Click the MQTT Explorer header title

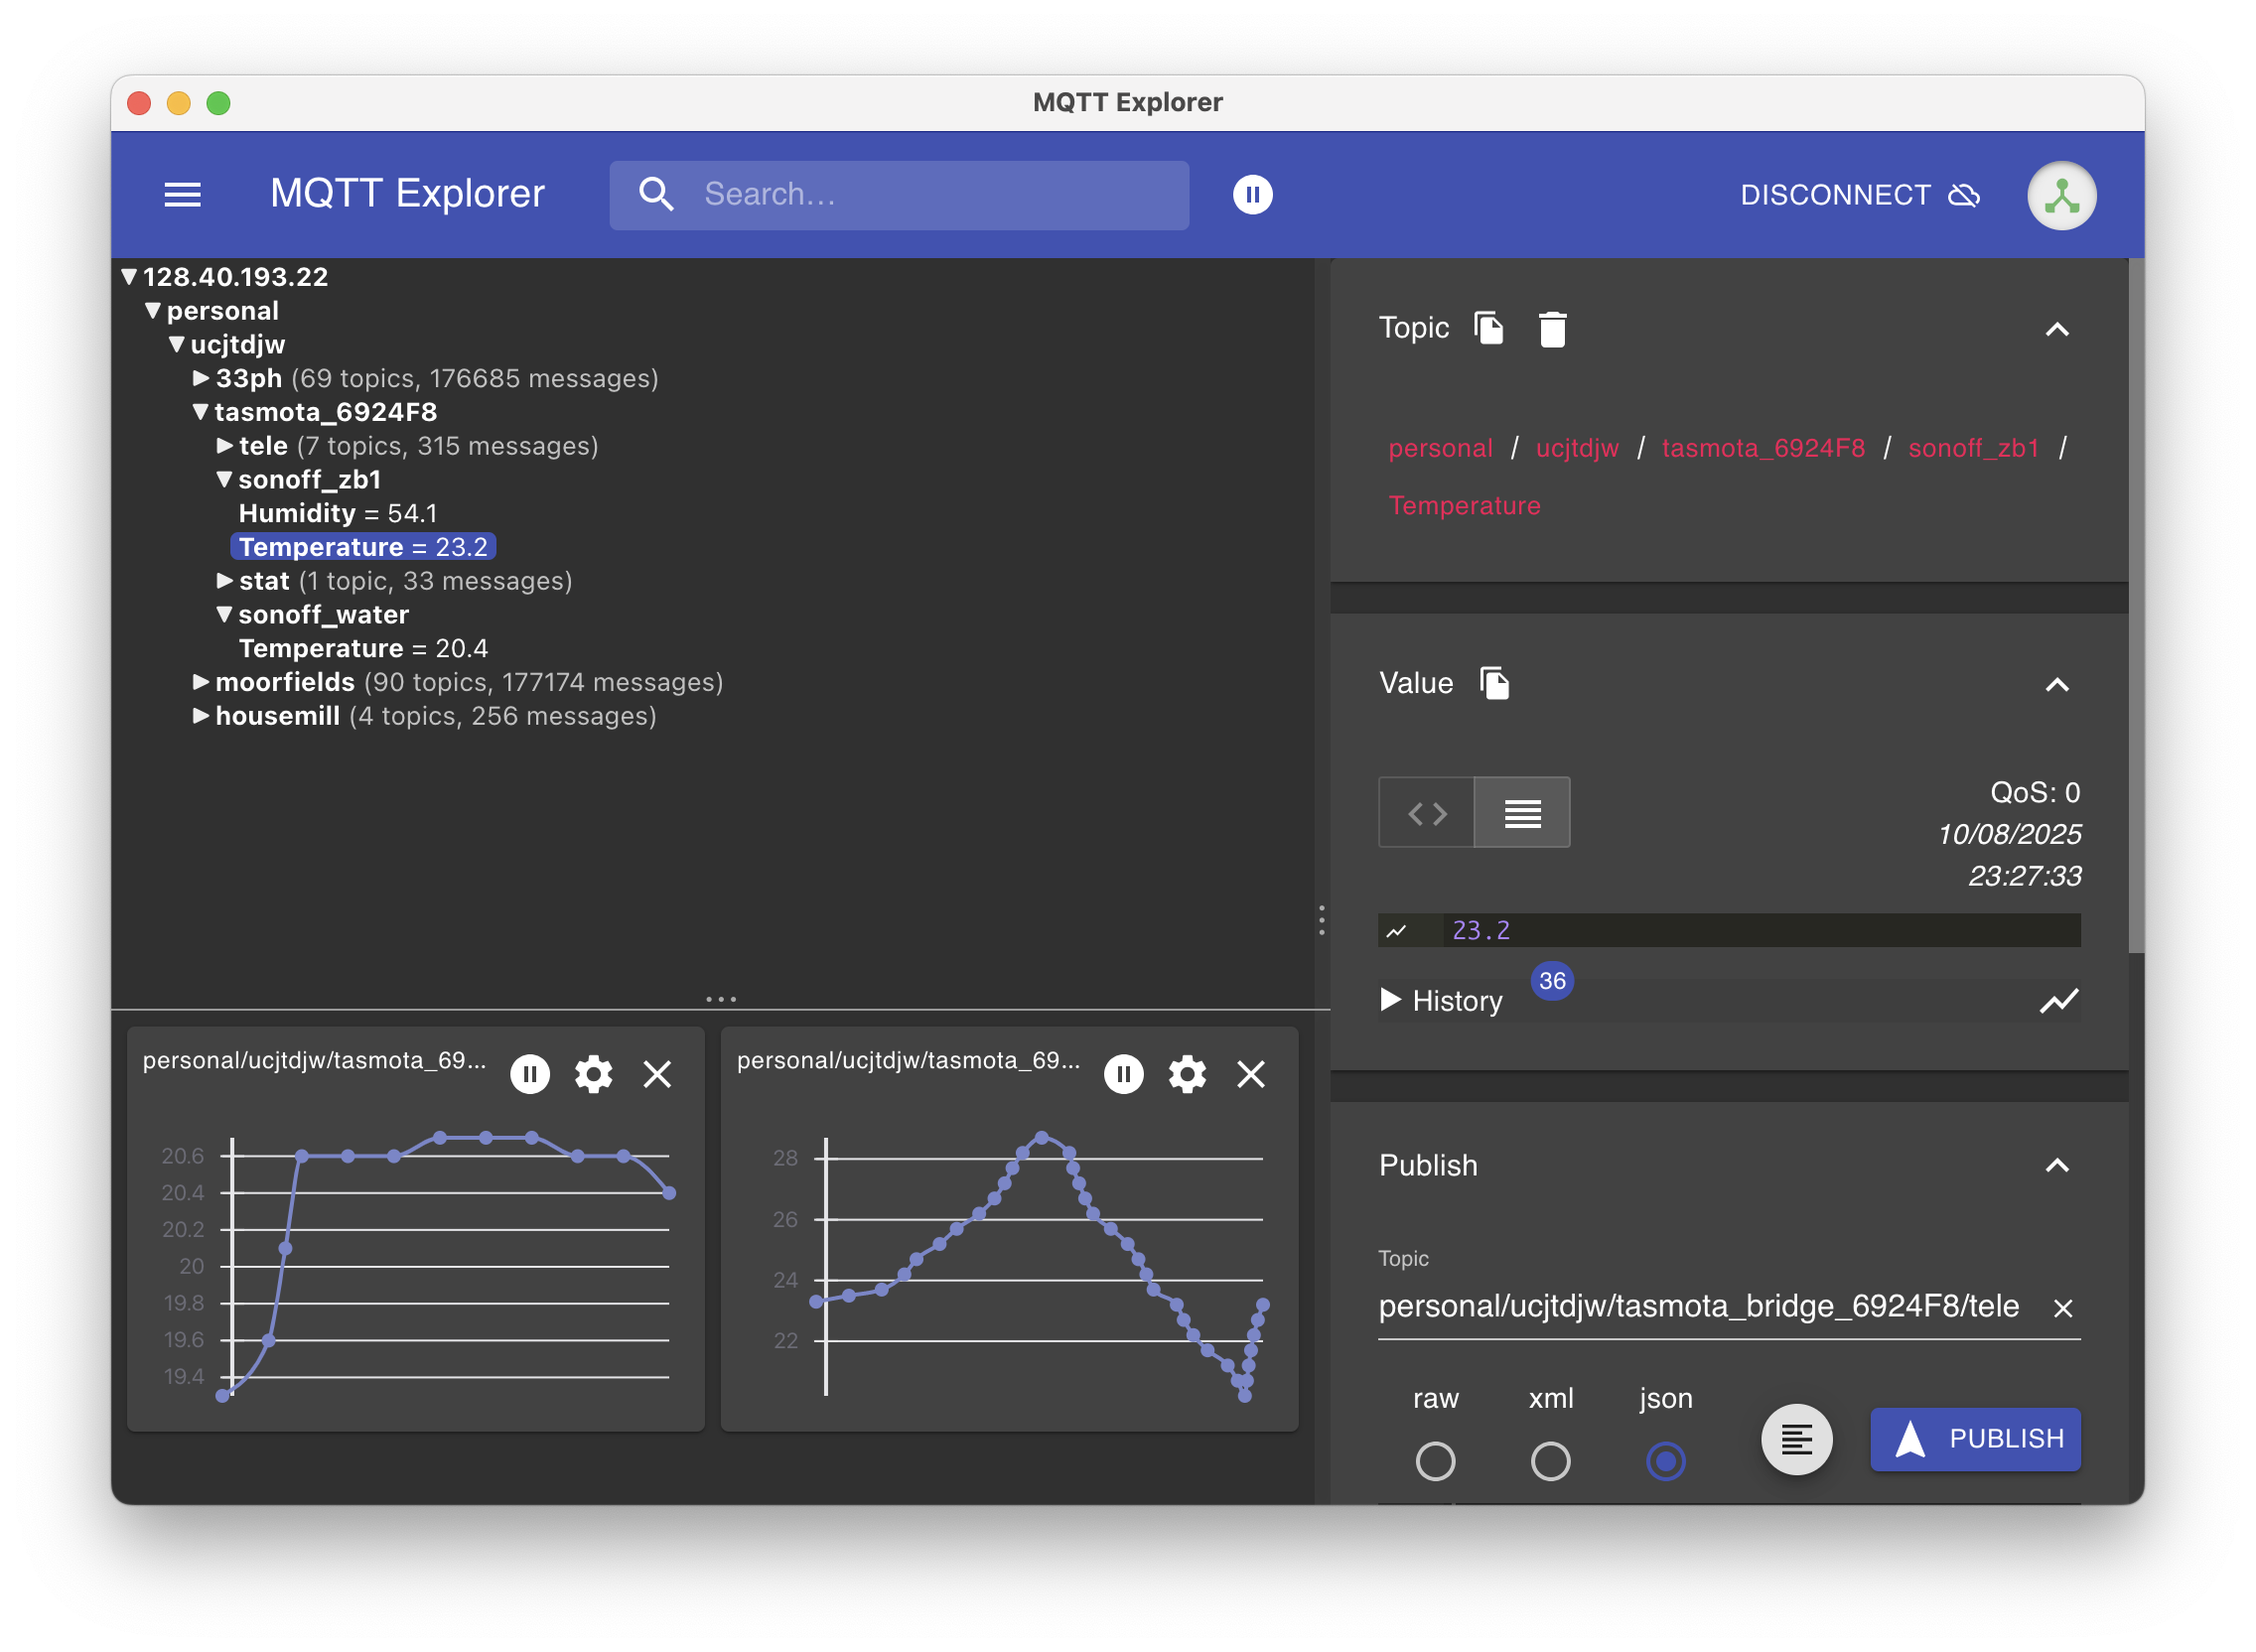[407, 193]
